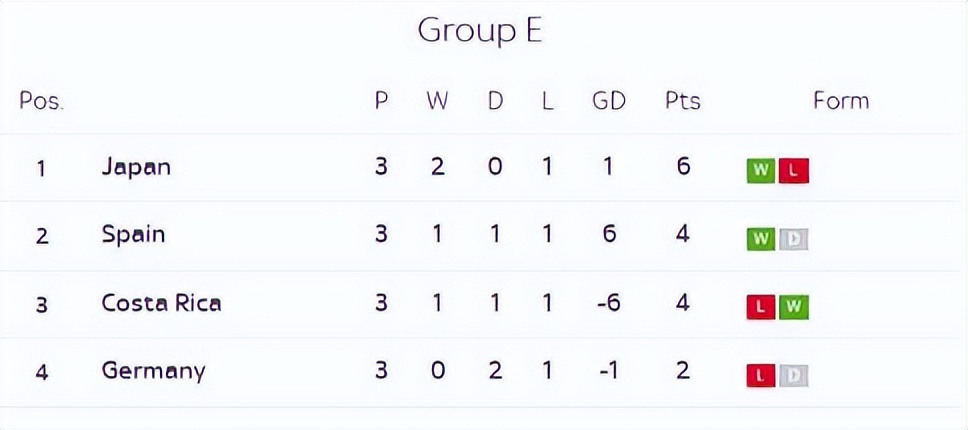Click Japan's points value 6
968x430 pixels.
683,166
